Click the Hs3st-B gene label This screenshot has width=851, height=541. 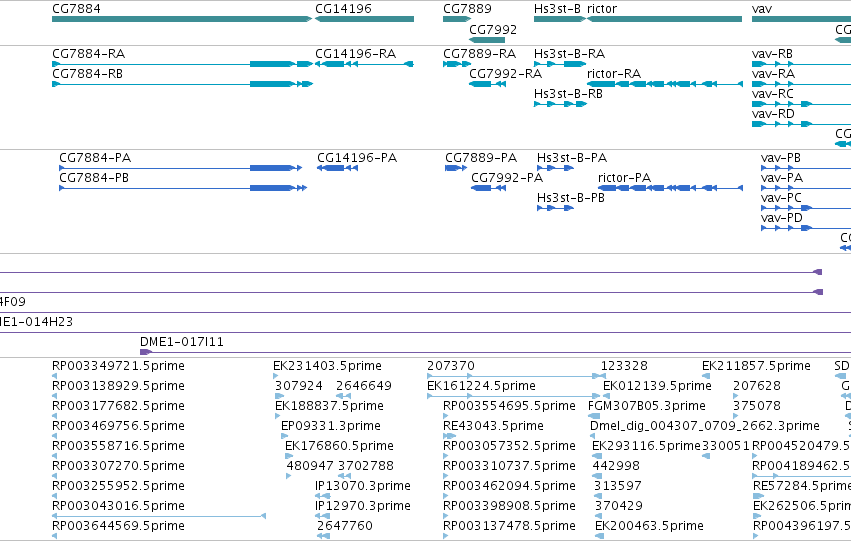tap(557, 9)
